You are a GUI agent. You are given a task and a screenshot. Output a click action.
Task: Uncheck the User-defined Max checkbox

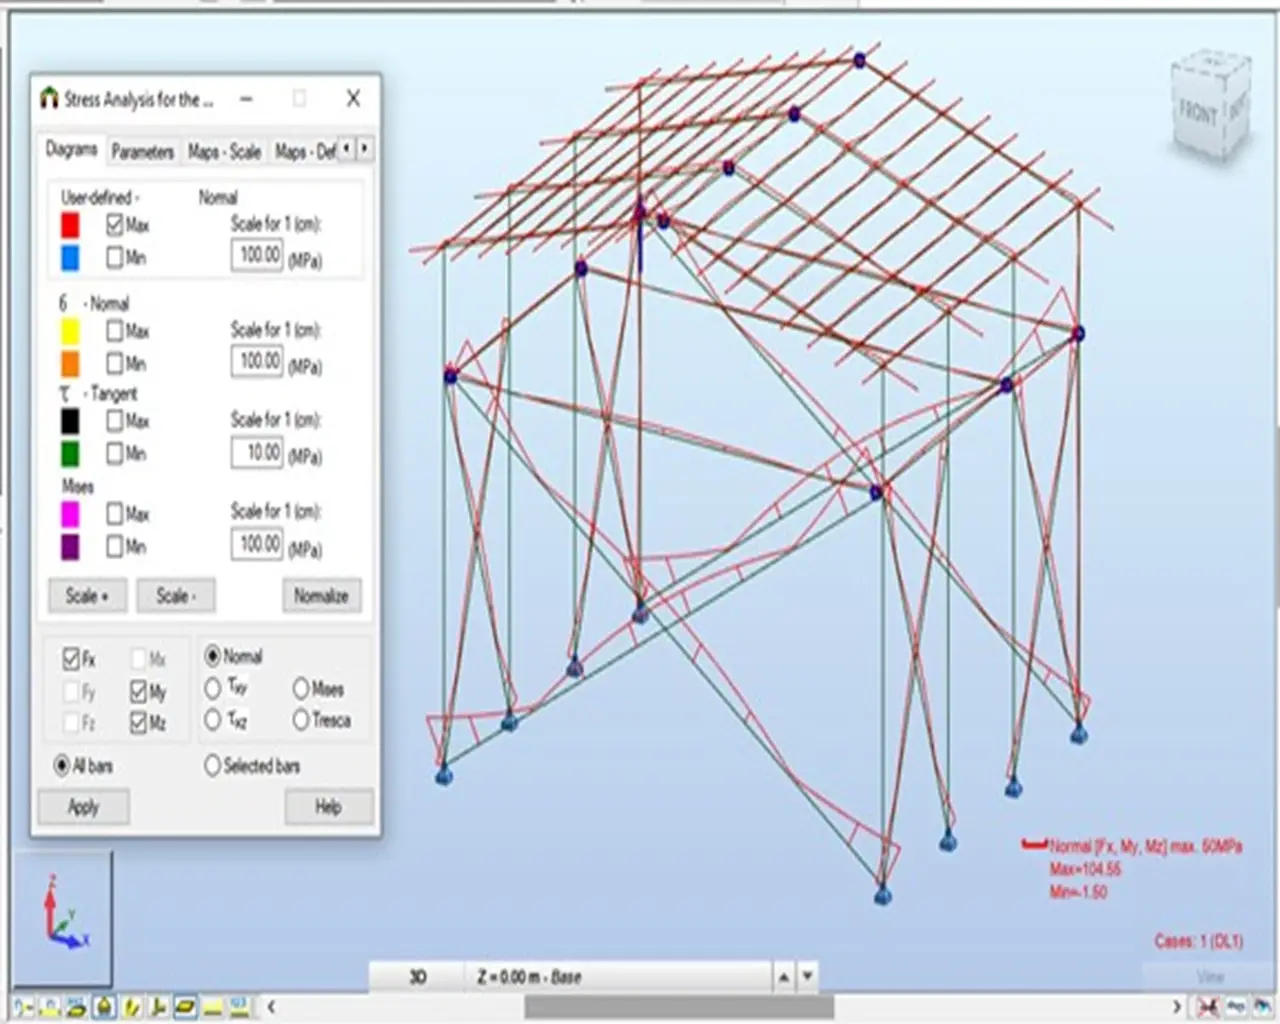point(115,225)
